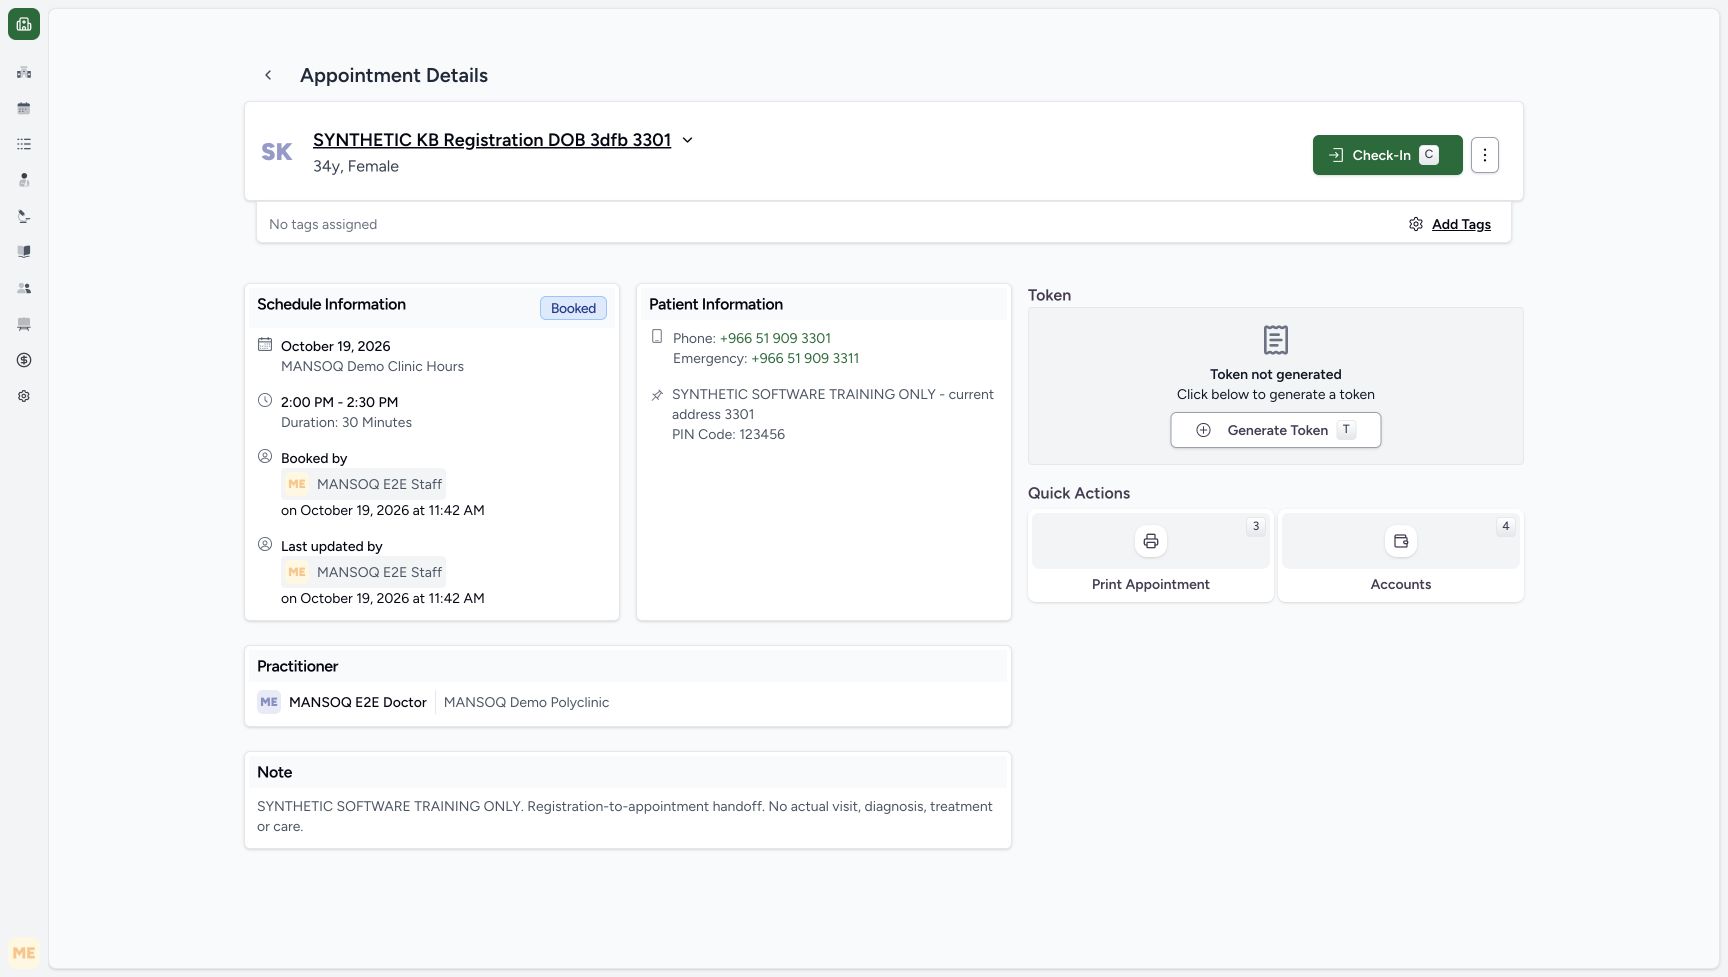
Task: Open the calendar appointments sidebar icon
Action: tap(24, 108)
